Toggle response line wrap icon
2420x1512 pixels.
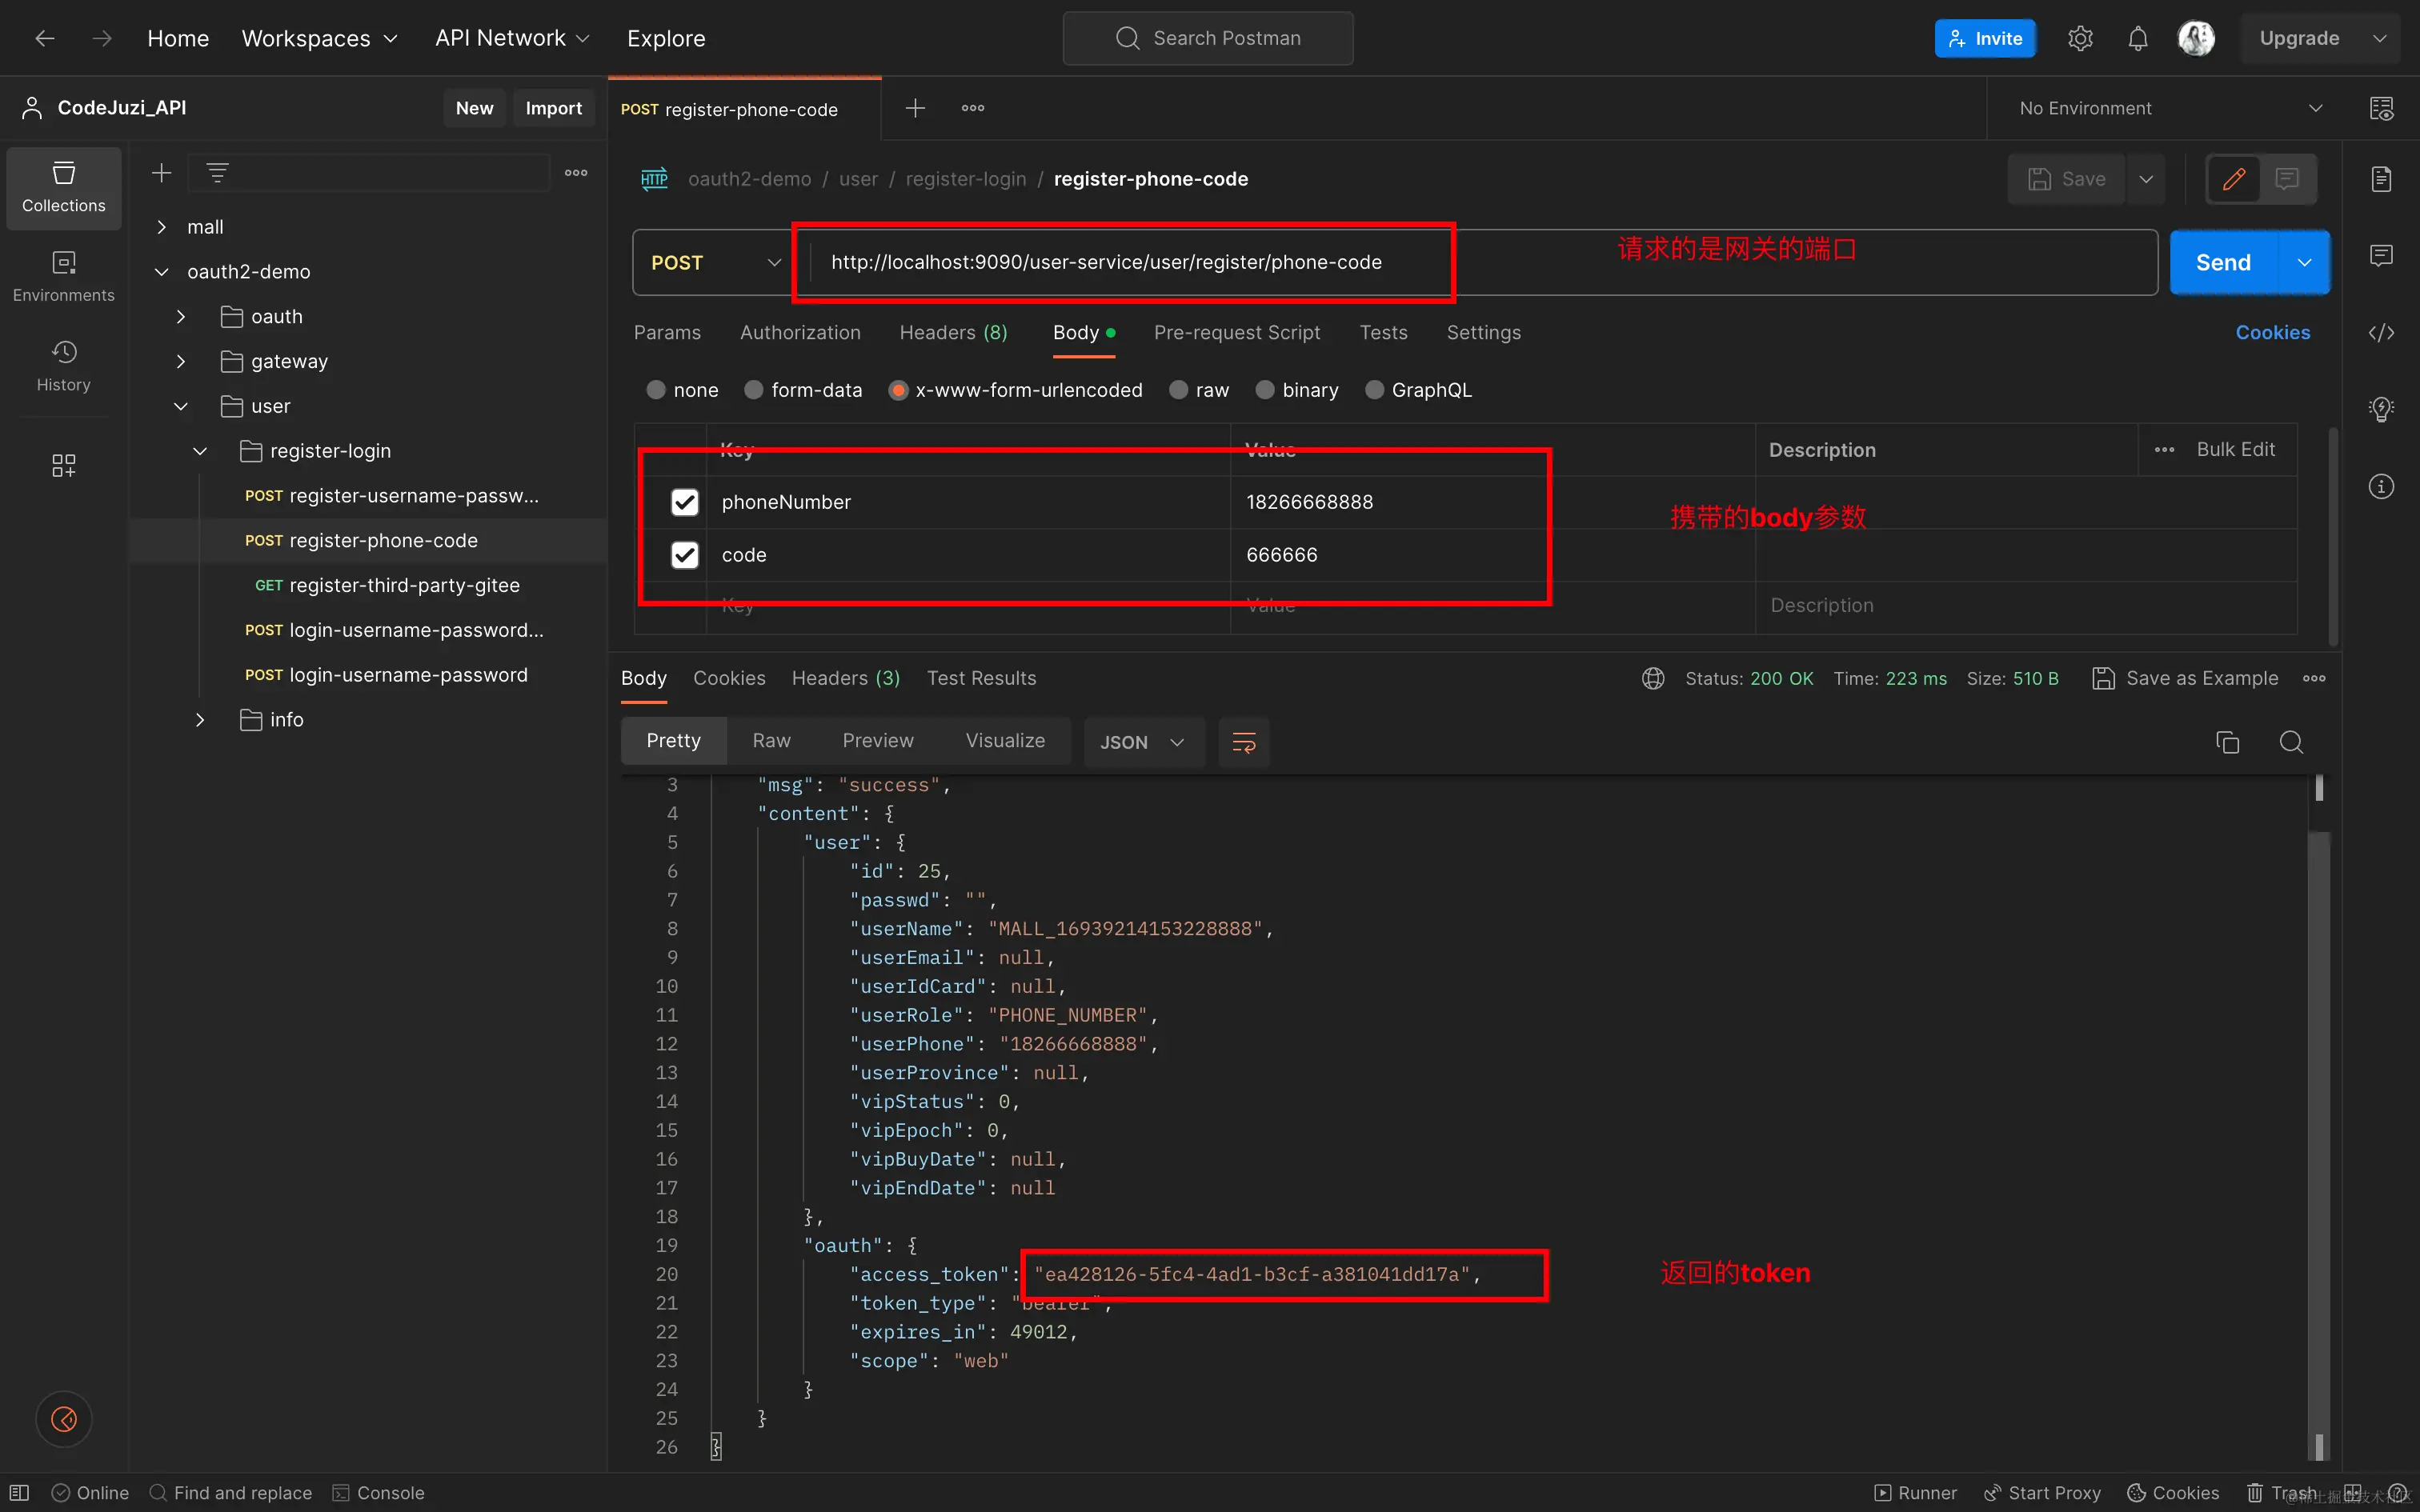click(1244, 742)
